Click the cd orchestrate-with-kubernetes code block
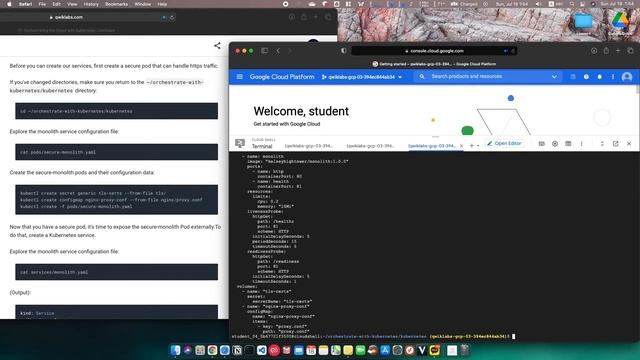 tap(116, 111)
